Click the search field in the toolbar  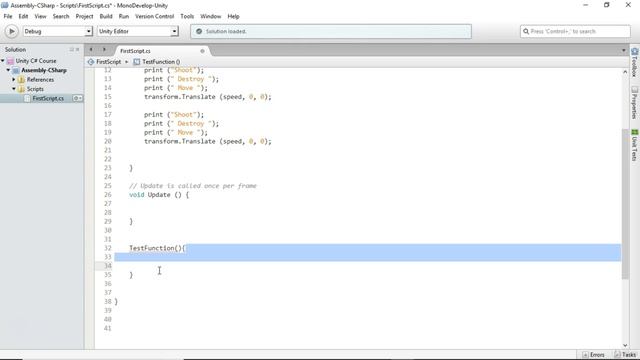[575, 31]
